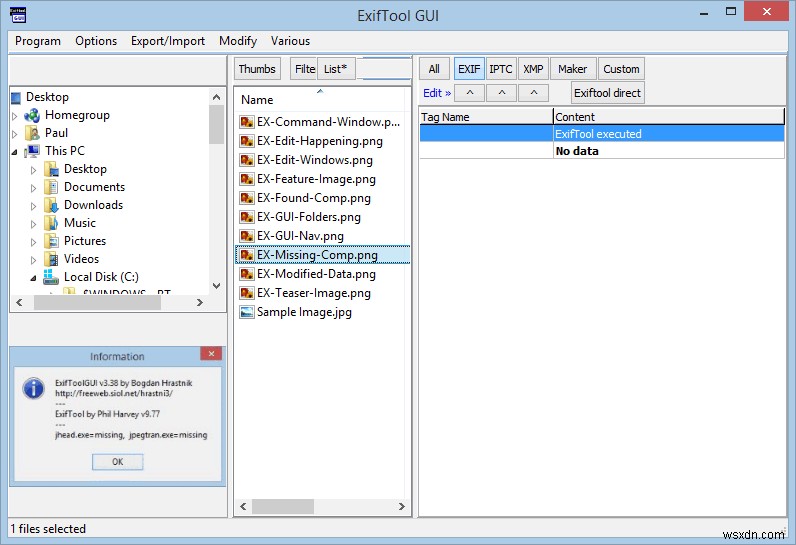Click icon of EX-Edit-Happening.png

tap(247, 141)
